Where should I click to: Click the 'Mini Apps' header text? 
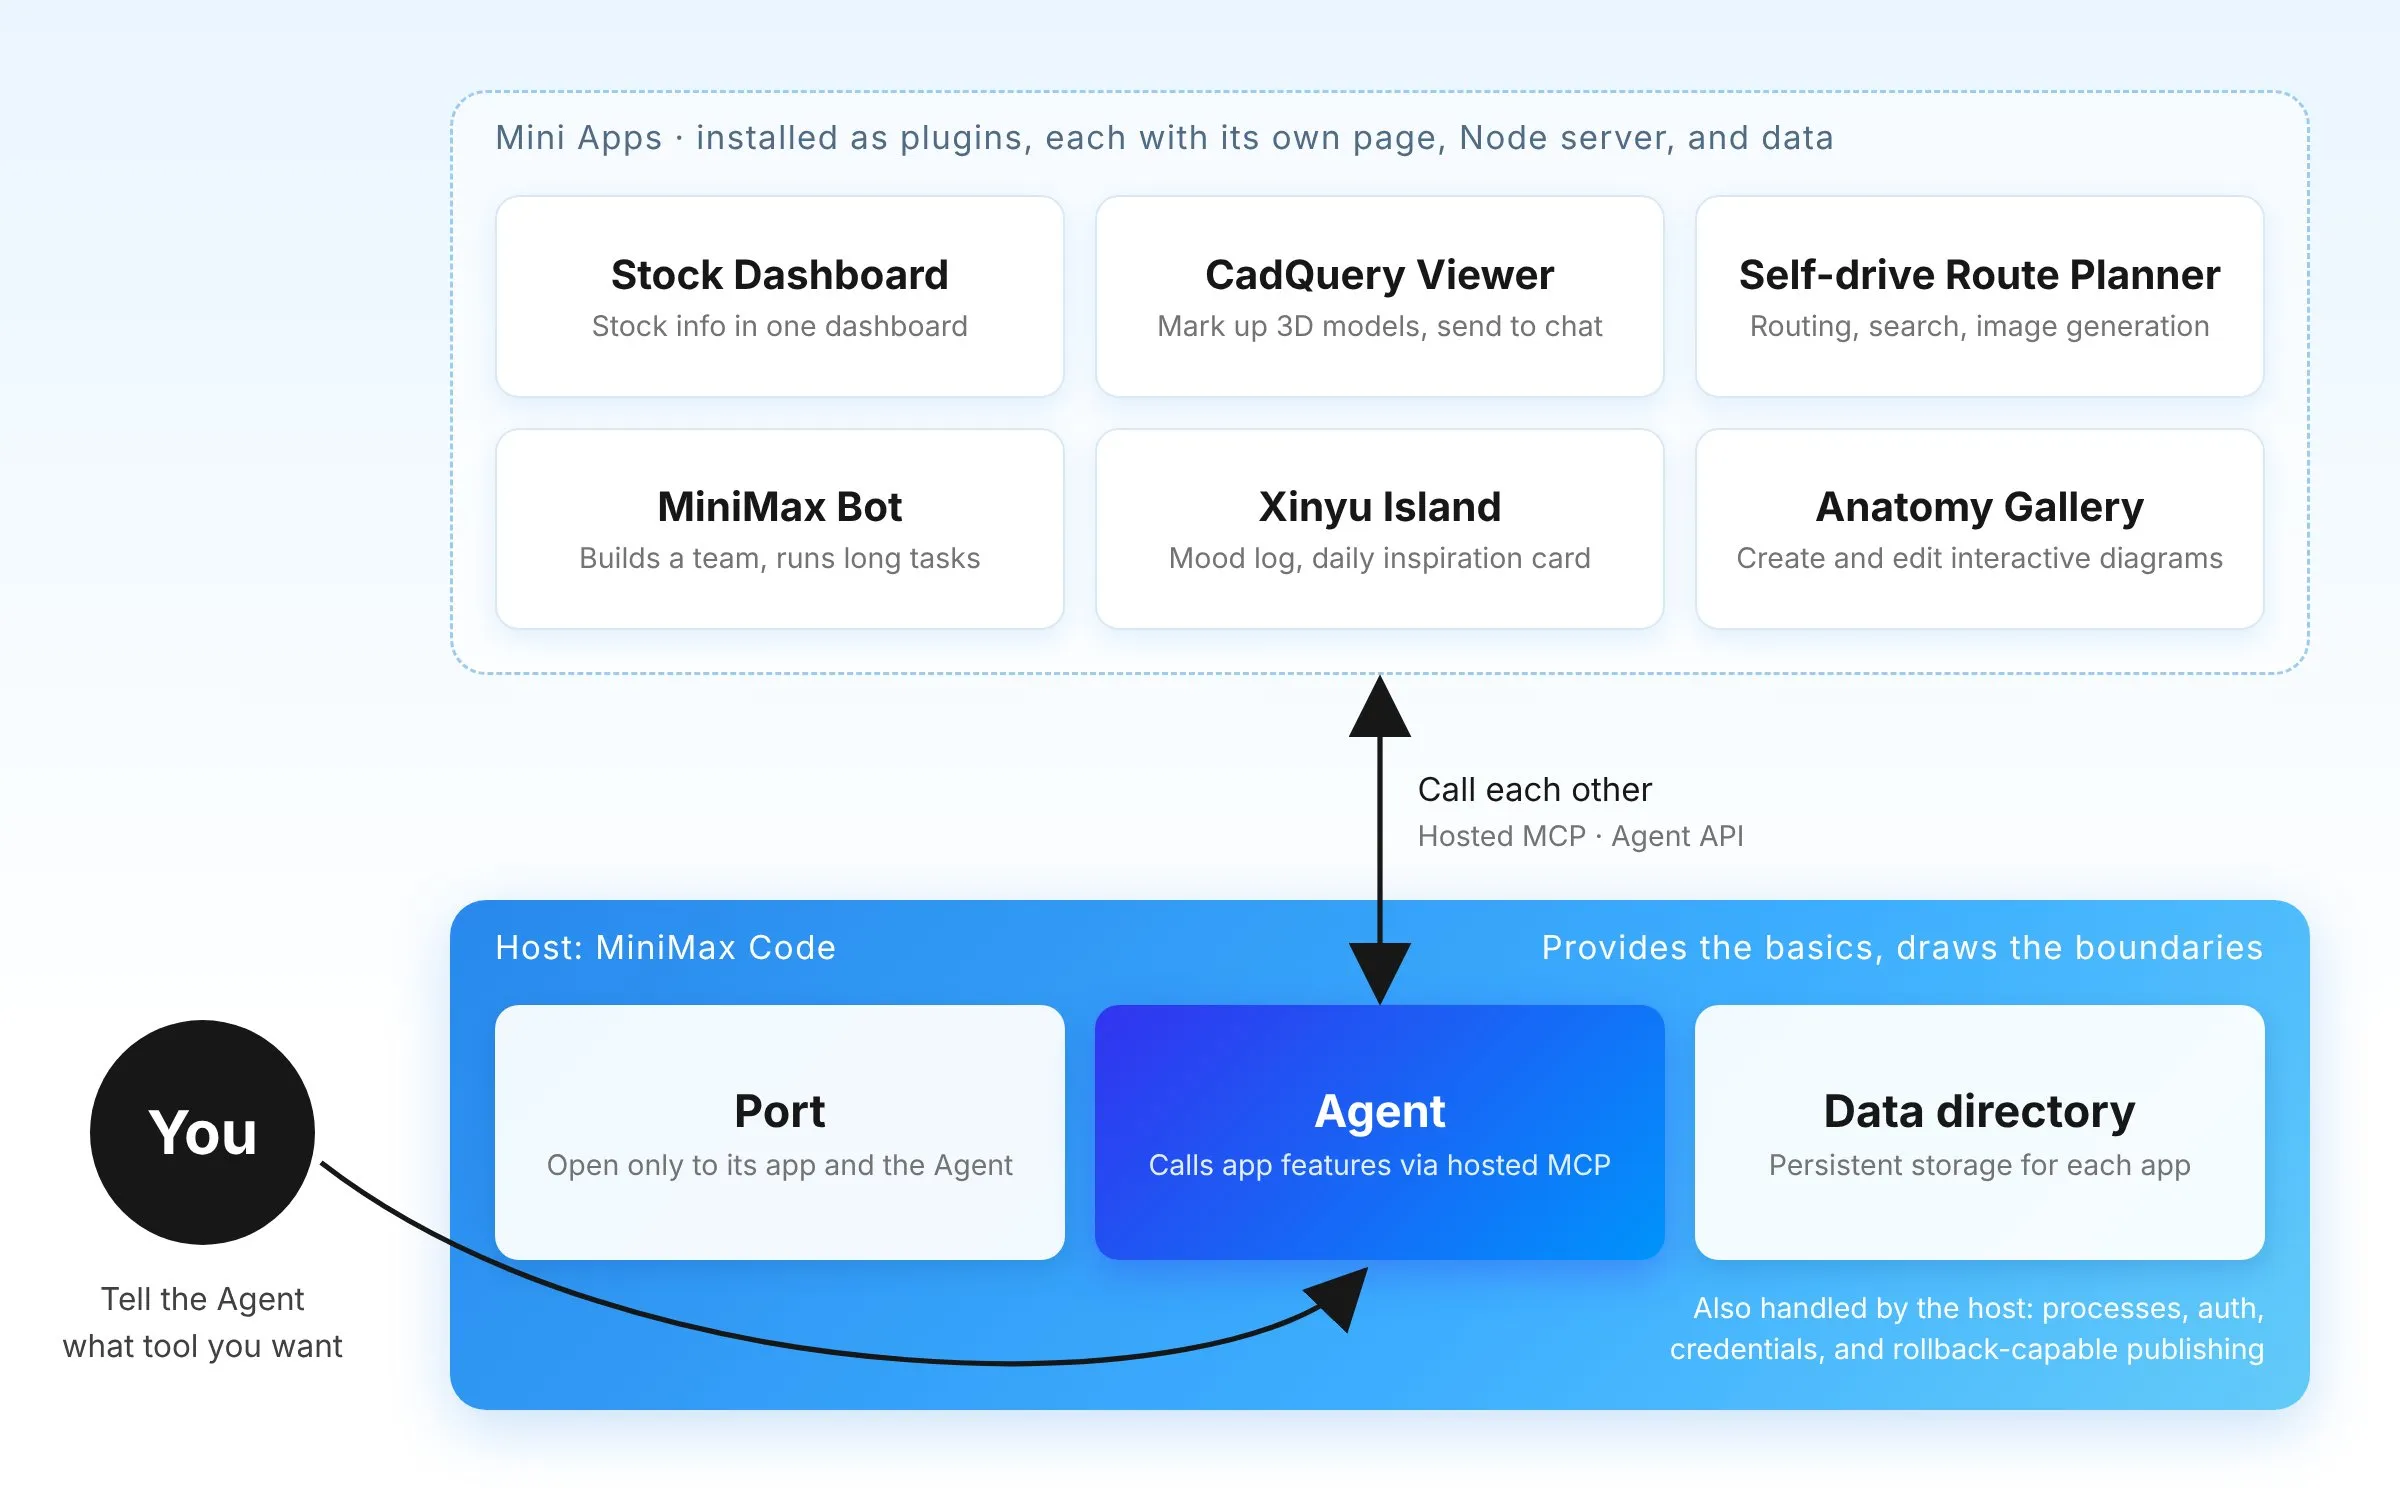pyautogui.click(x=1164, y=137)
